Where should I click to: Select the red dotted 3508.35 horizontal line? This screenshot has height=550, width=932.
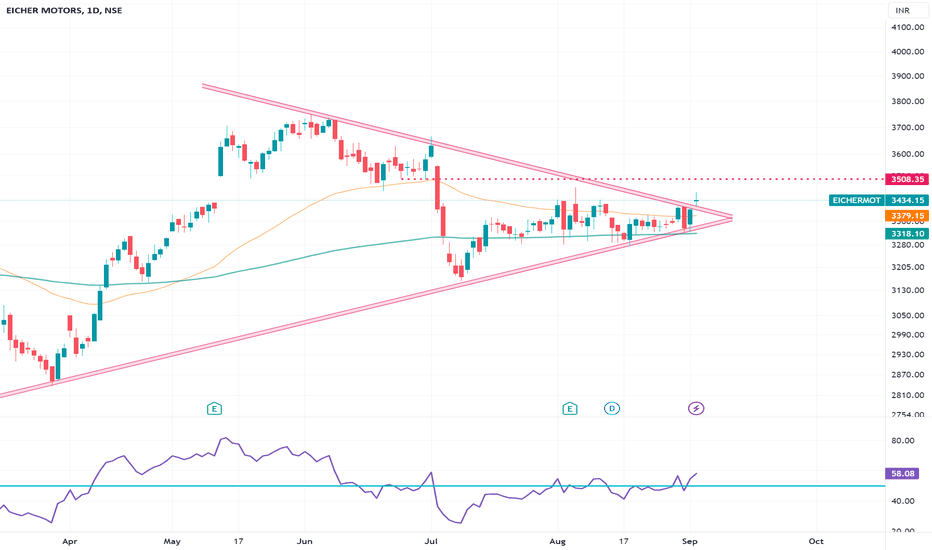[643, 179]
